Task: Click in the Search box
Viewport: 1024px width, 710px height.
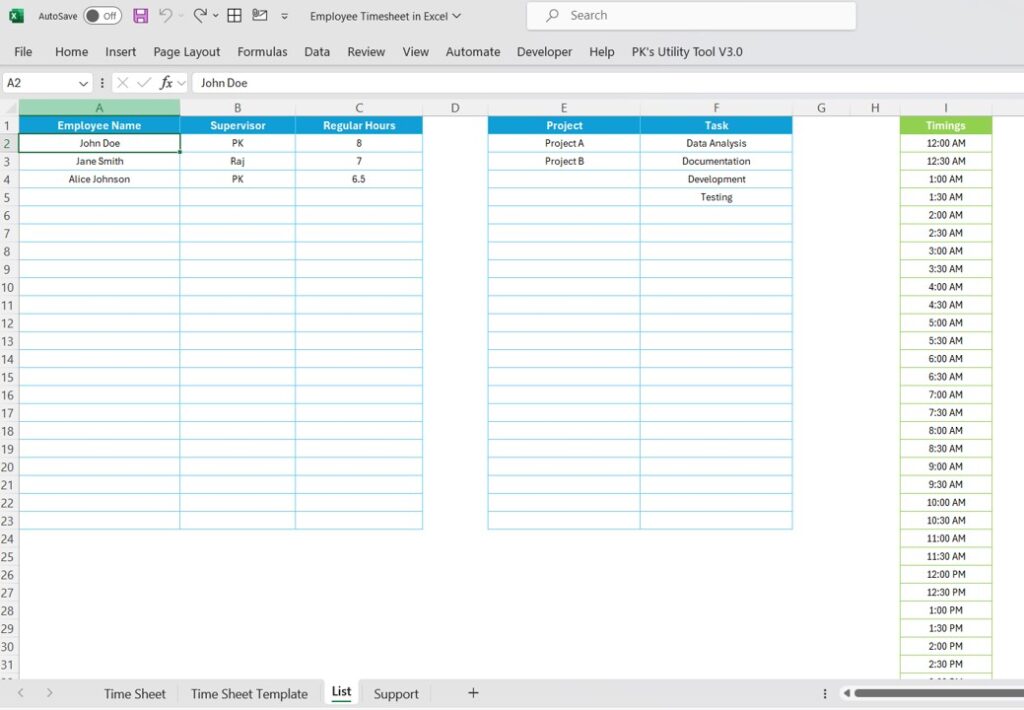Action: coord(691,16)
